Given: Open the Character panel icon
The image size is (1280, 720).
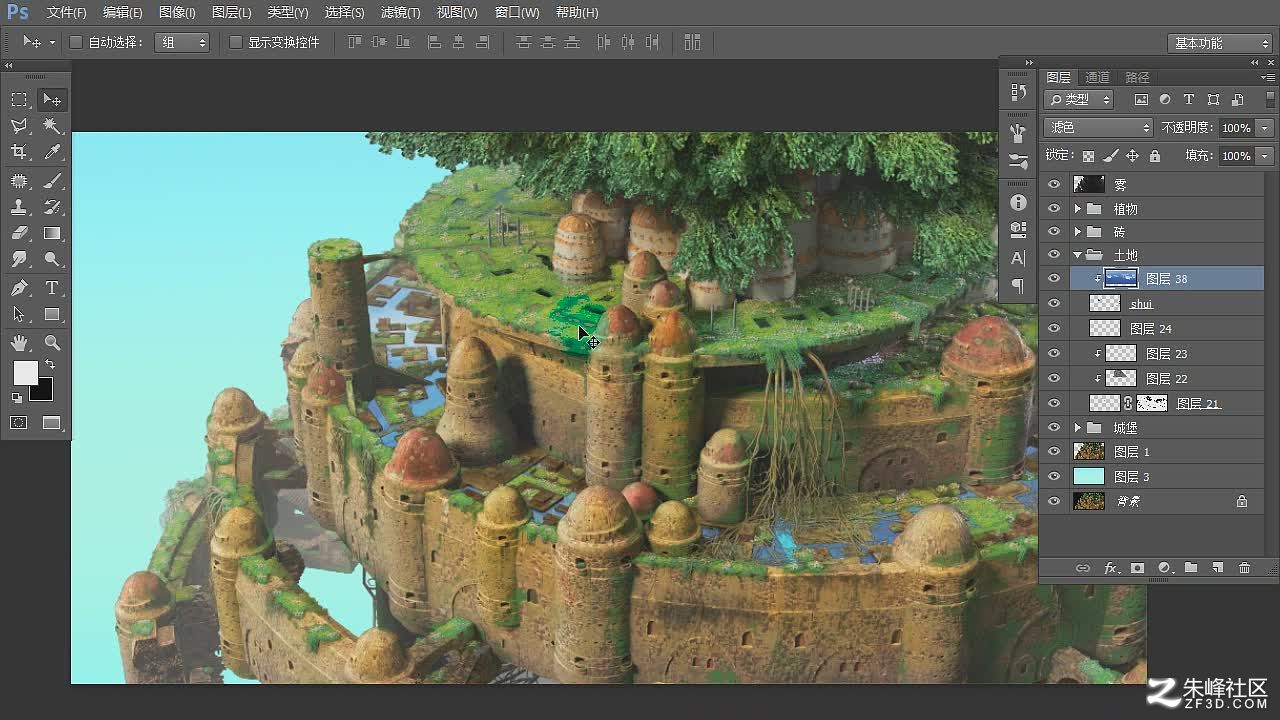Looking at the screenshot, I should (x=1018, y=258).
